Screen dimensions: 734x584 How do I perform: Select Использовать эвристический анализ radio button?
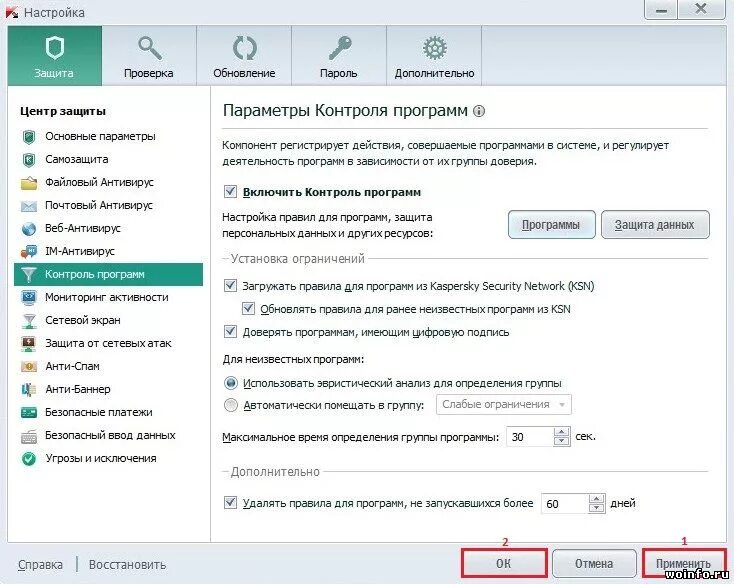point(231,383)
